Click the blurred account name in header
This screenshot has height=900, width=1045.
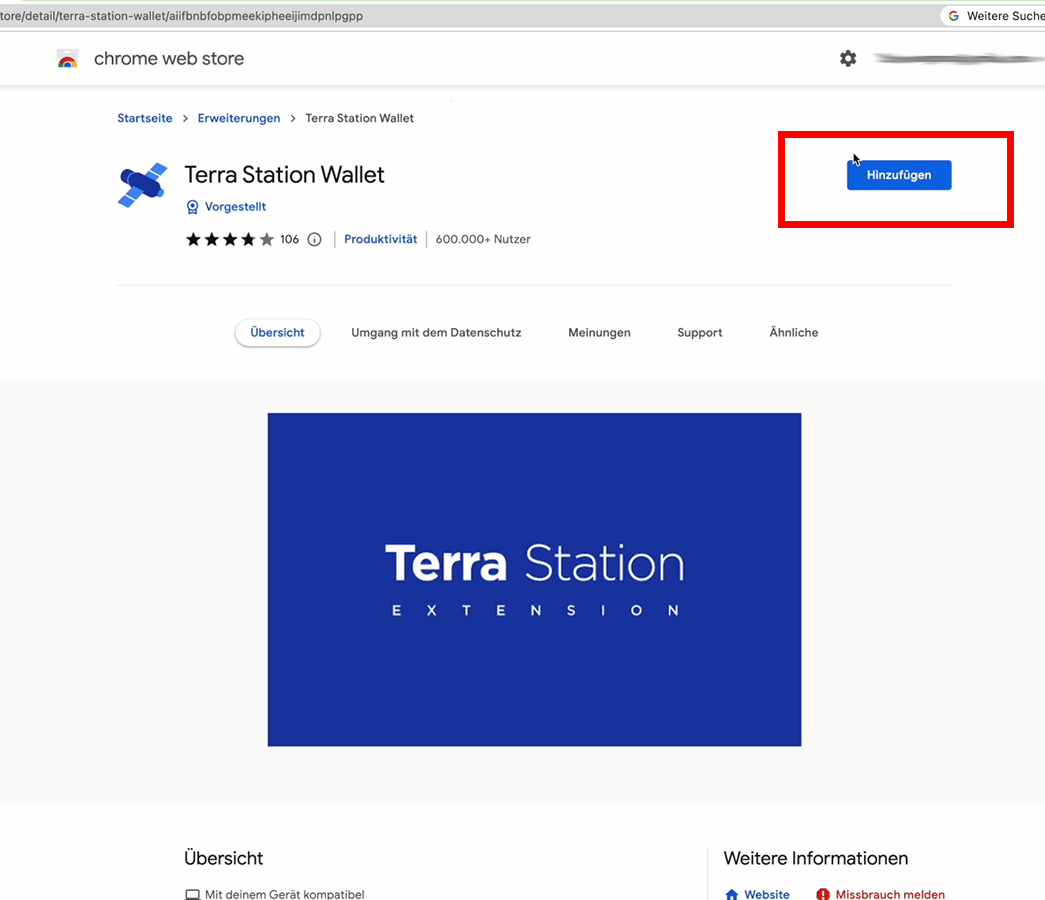[958, 59]
